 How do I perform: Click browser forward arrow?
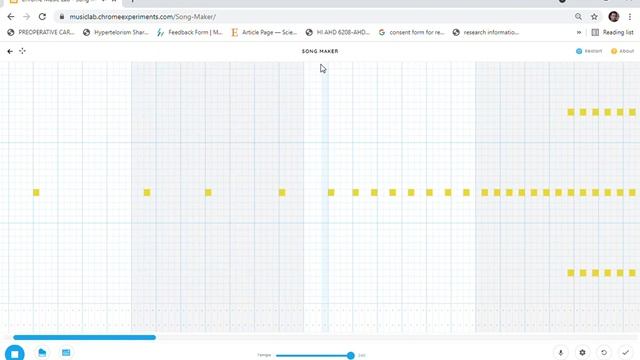pyautogui.click(x=27, y=17)
